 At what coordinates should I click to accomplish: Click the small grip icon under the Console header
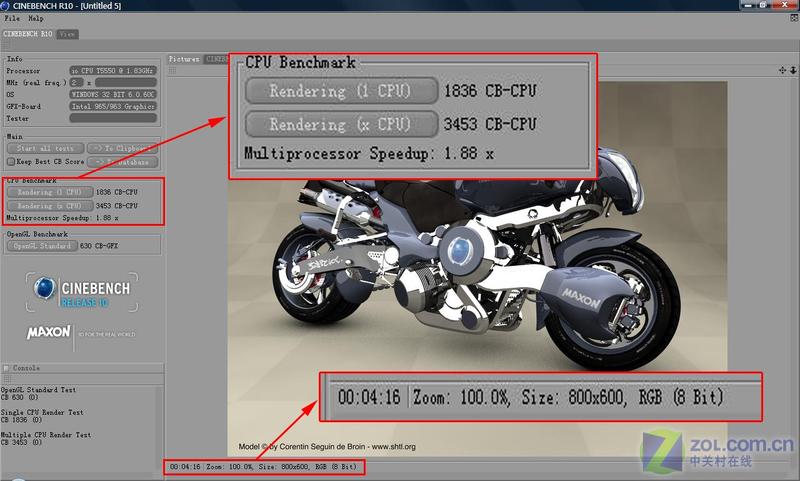(7, 378)
